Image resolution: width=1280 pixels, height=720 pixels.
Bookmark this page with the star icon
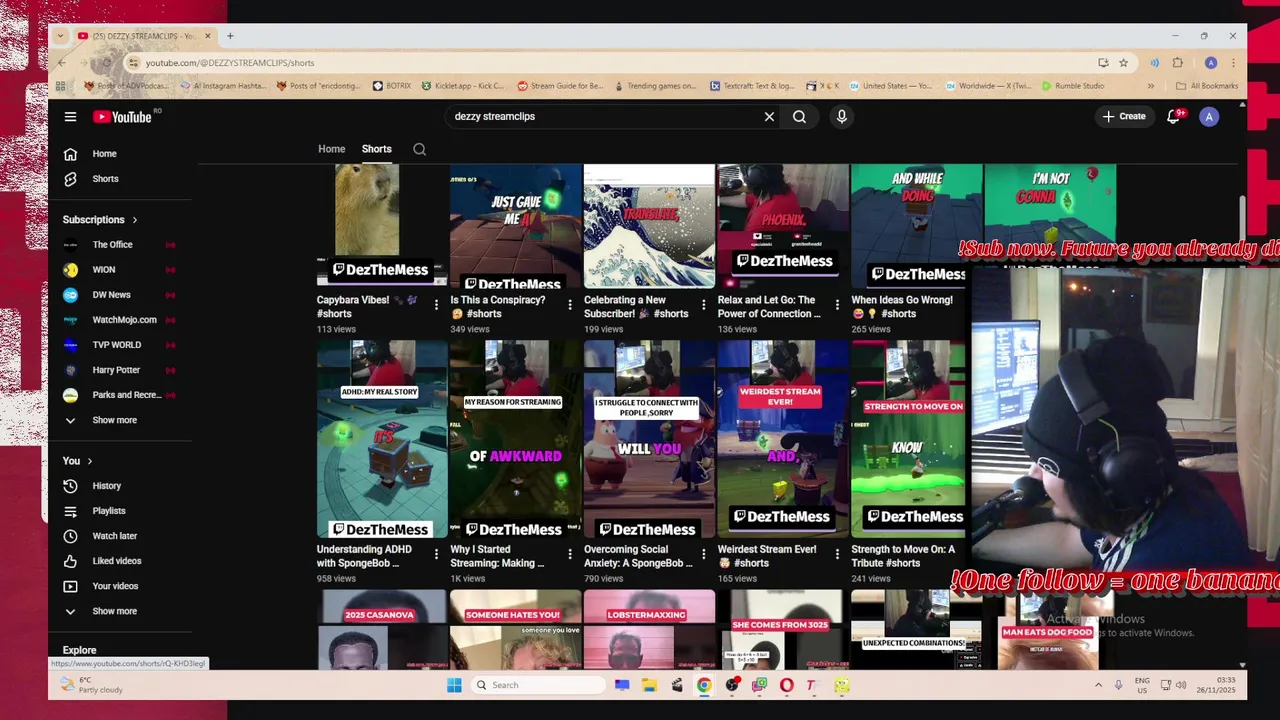click(x=1123, y=62)
